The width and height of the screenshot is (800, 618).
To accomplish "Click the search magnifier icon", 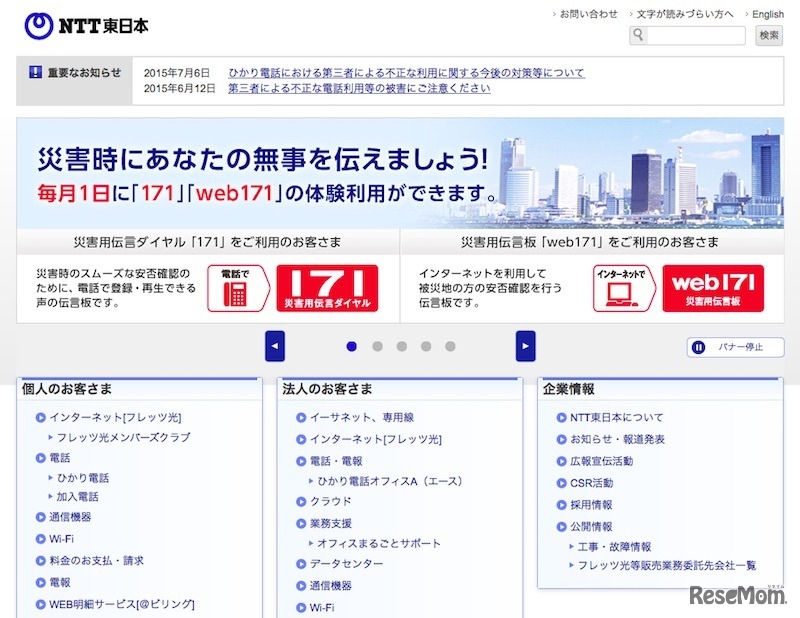I will (x=638, y=35).
